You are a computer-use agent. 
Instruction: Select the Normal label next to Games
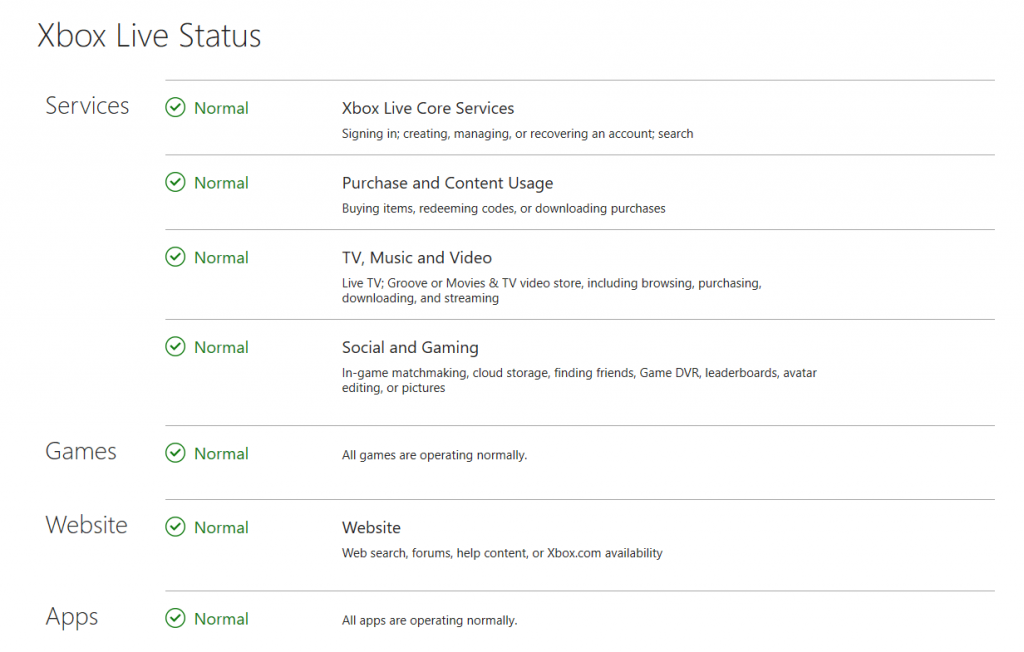click(x=222, y=454)
